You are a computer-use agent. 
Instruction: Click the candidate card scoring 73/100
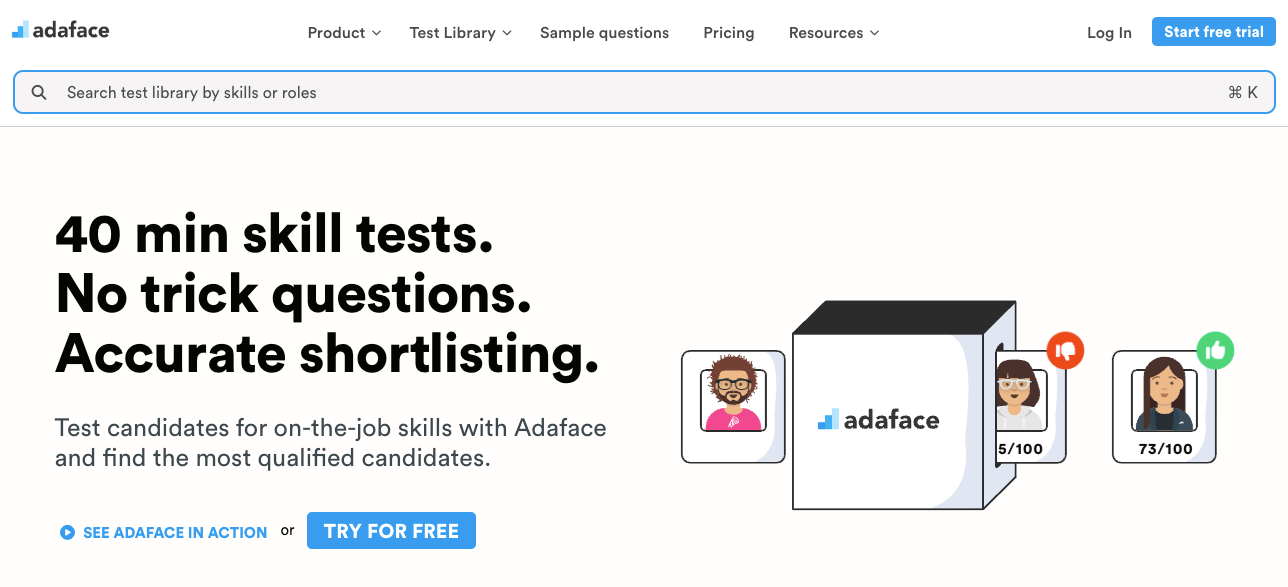(1164, 408)
